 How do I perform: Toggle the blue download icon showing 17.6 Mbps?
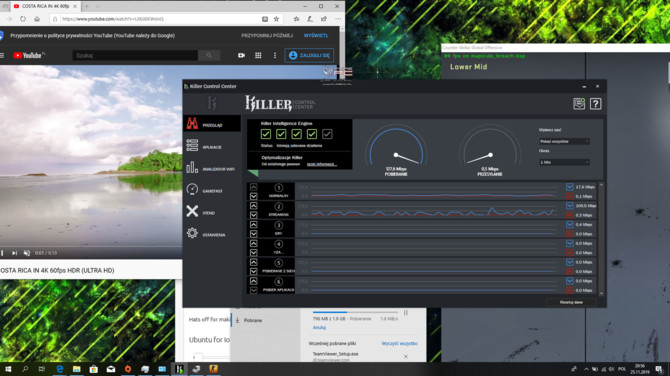[x=570, y=187]
